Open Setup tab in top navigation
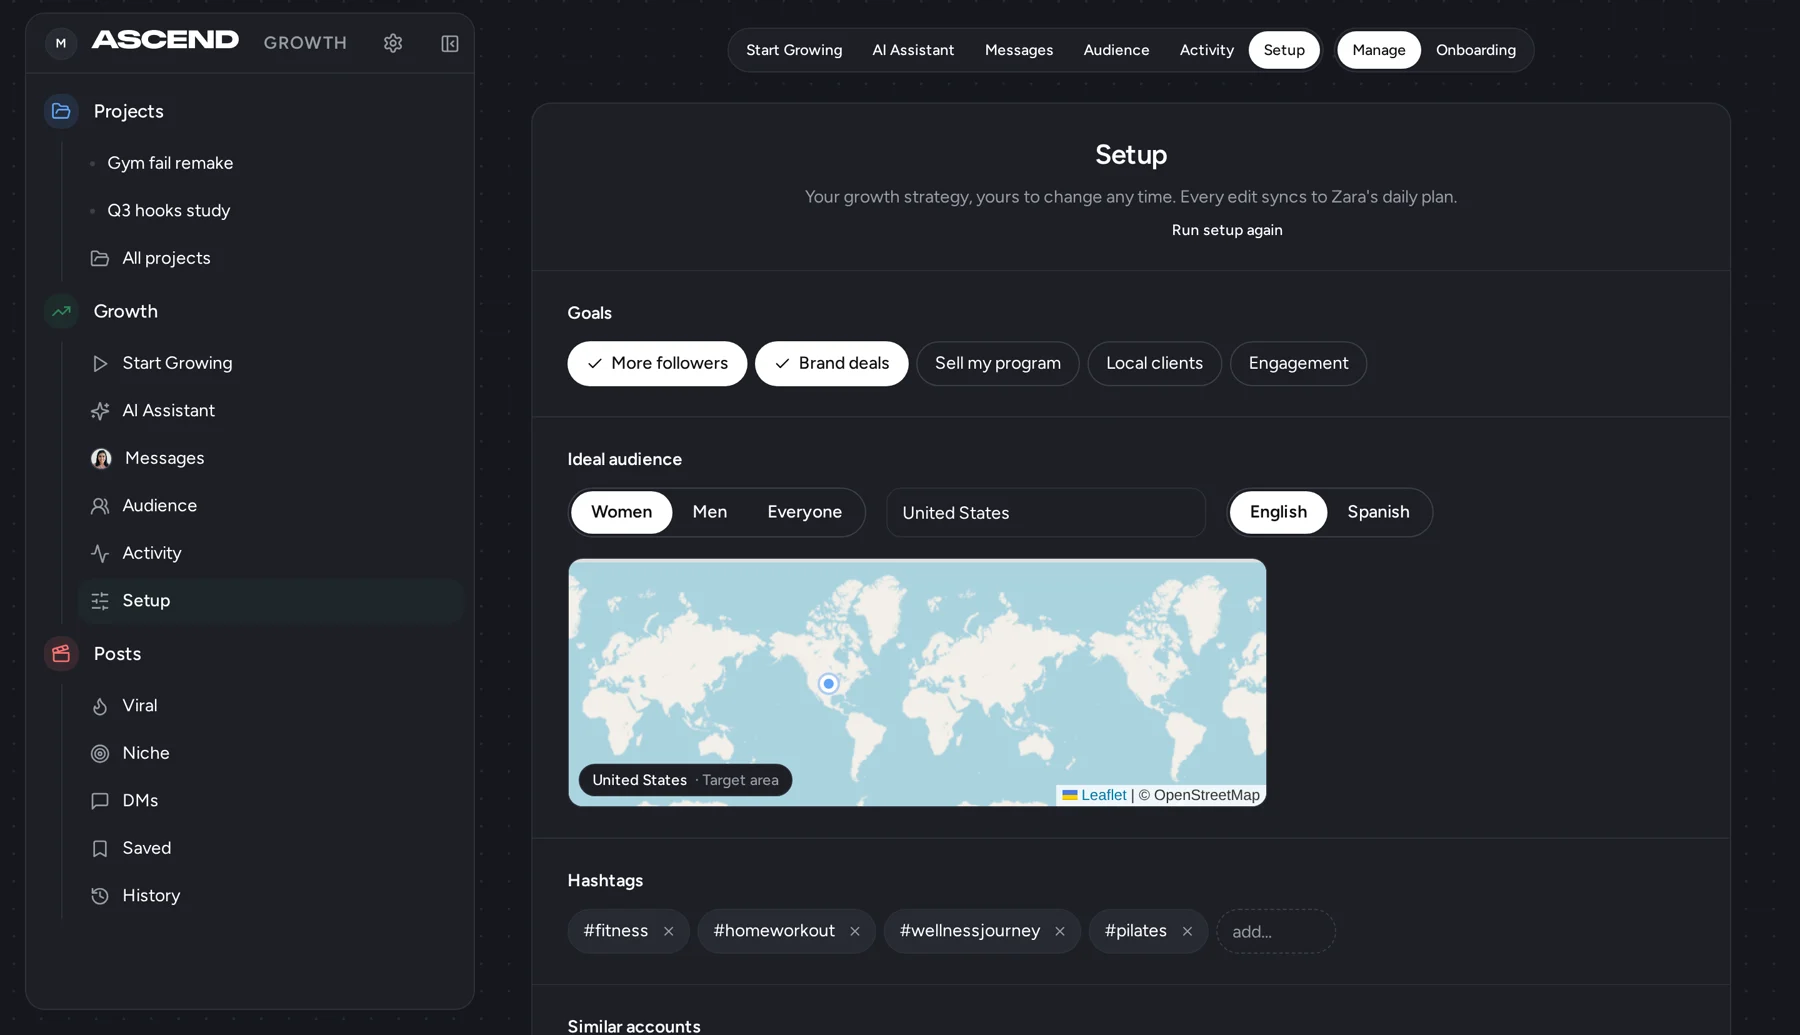Viewport: 1800px width, 1035px height. (x=1284, y=50)
